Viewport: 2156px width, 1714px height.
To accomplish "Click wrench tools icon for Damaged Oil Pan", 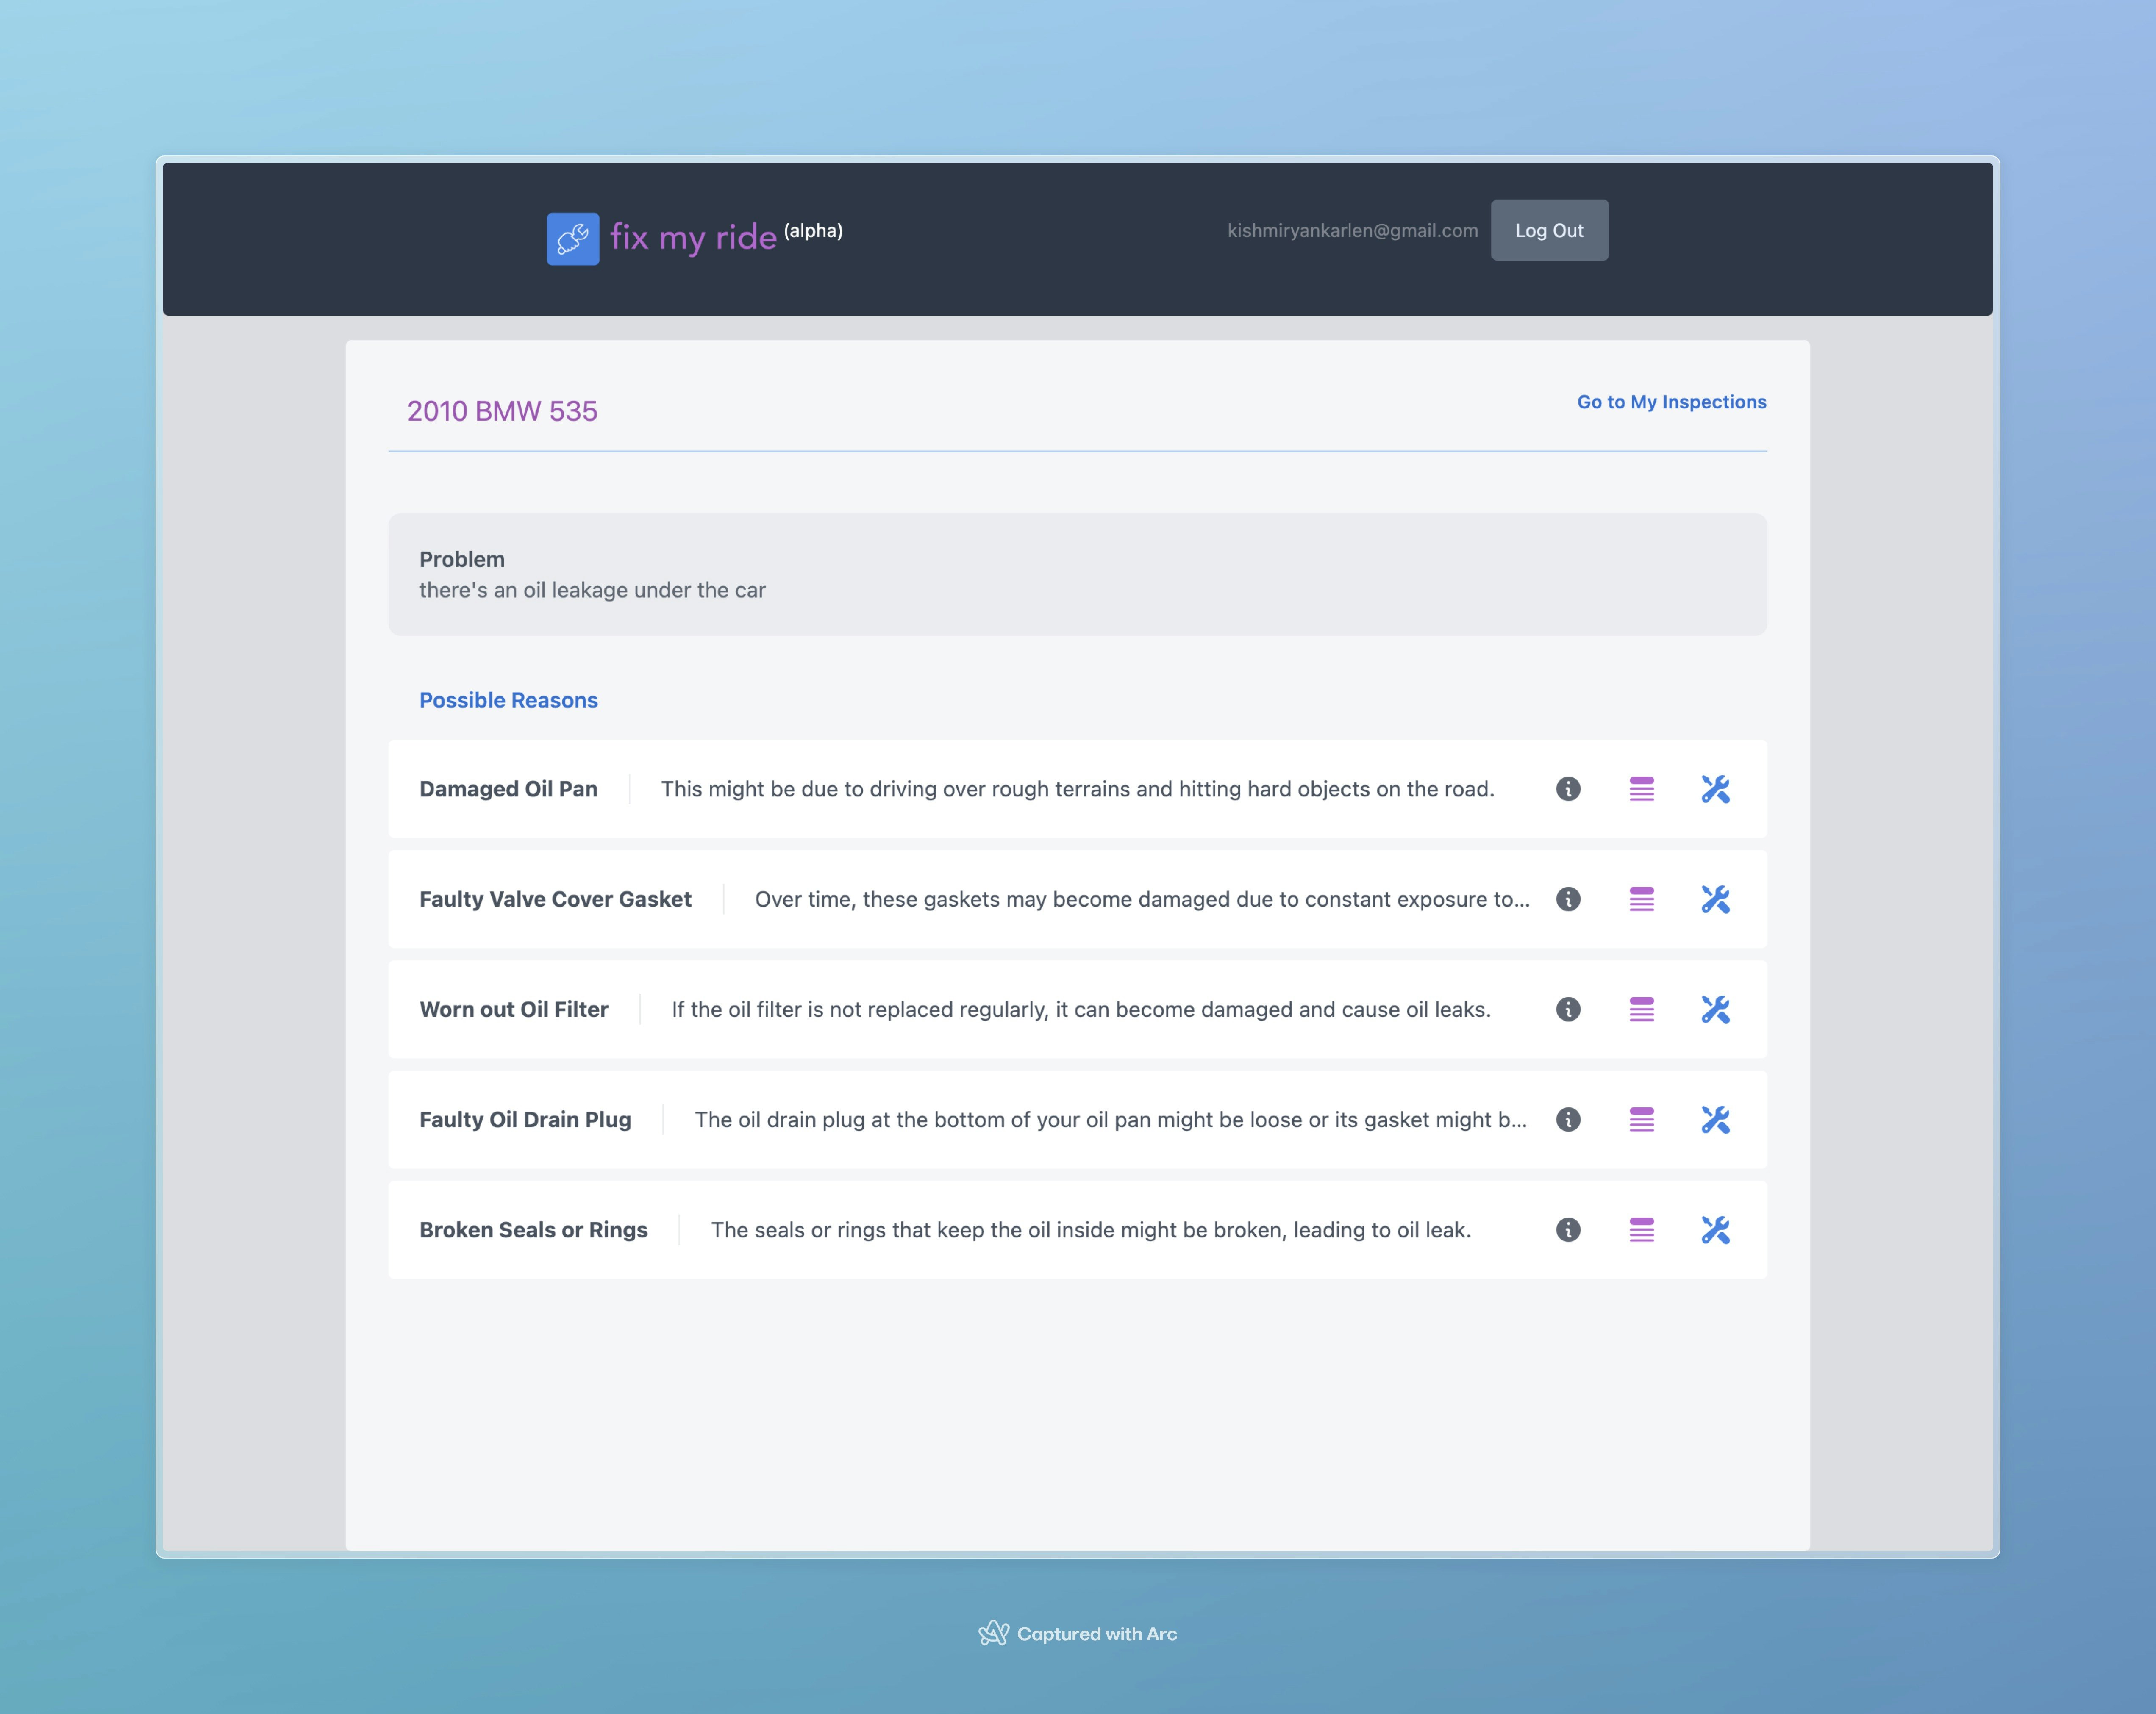I will click(1715, 789).
